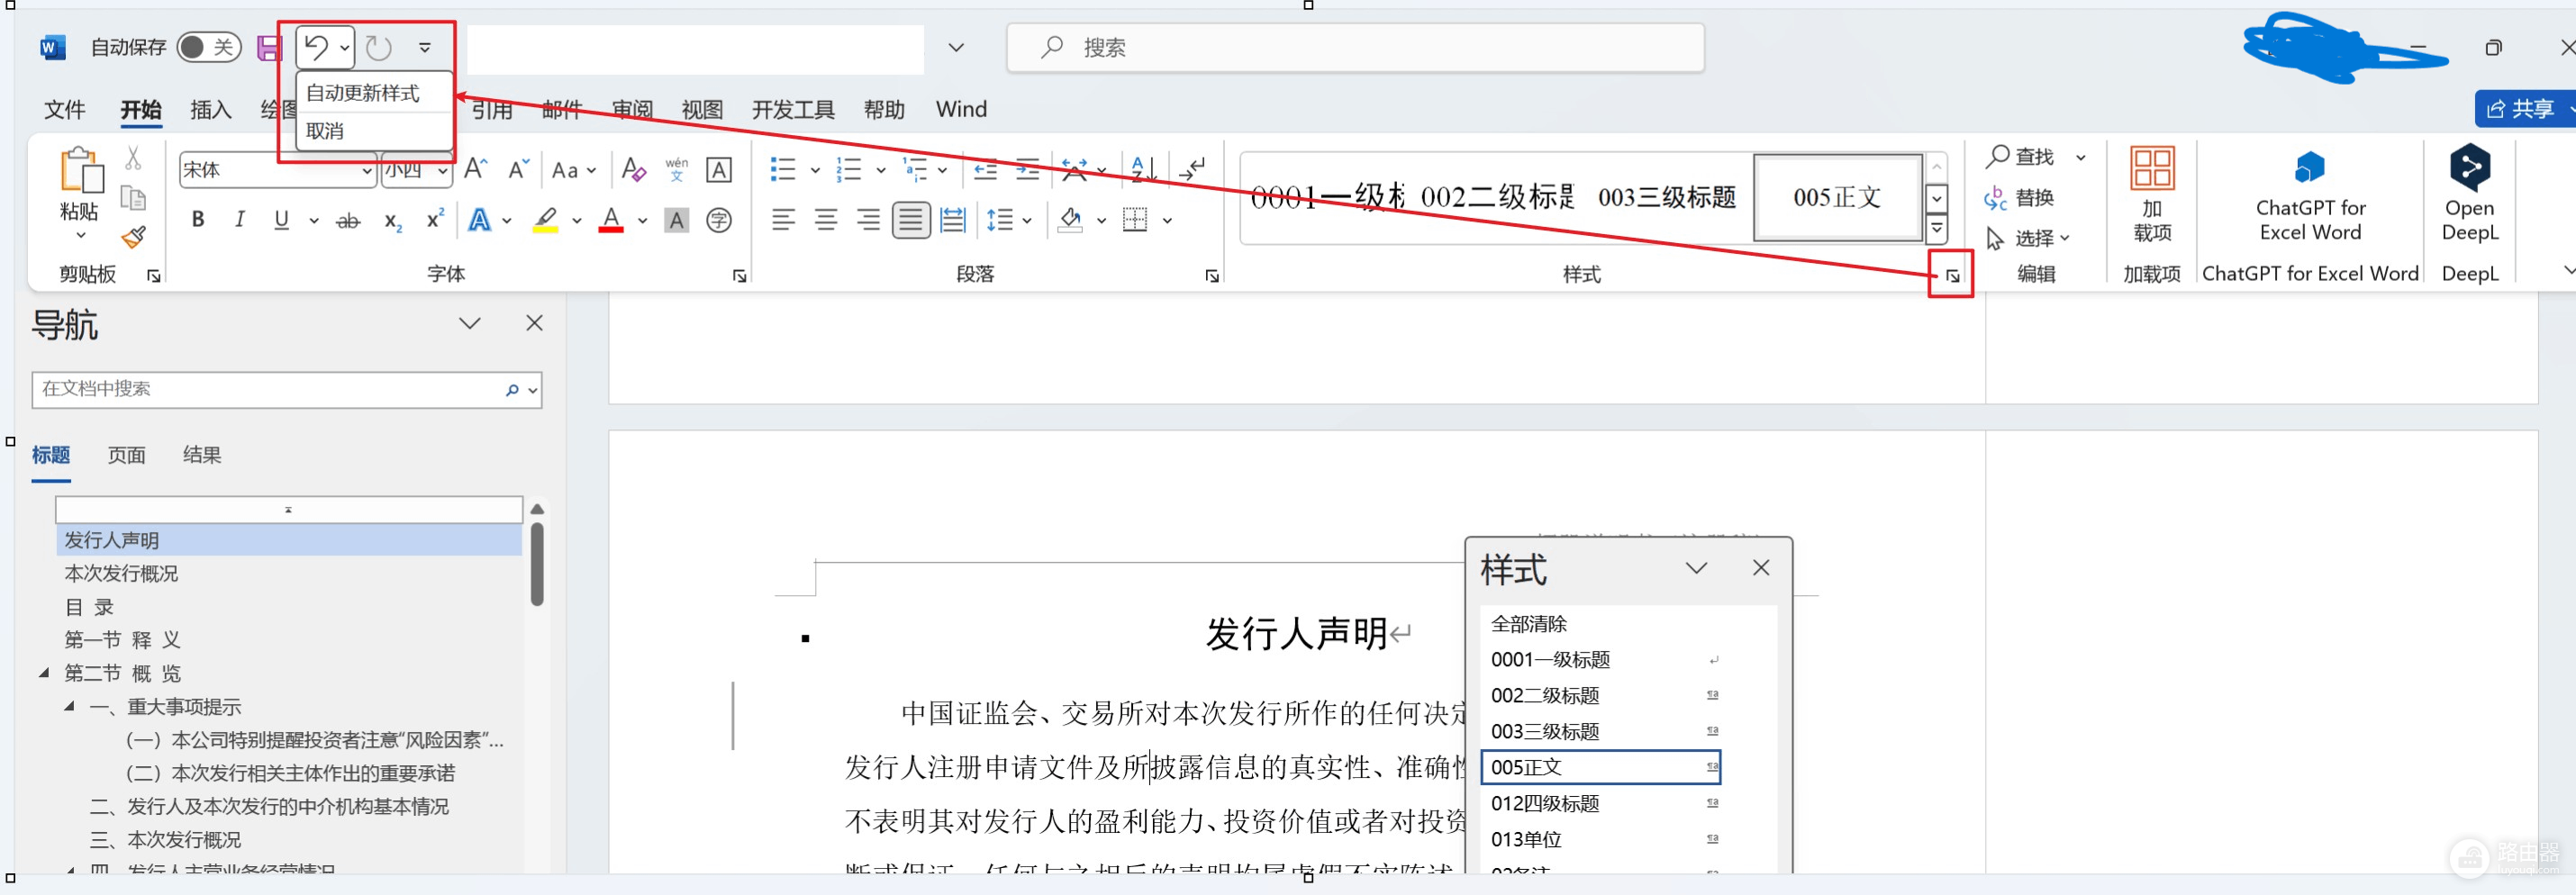
Task: Click the Save icon in title bar
Action: [x=269, y=47]
